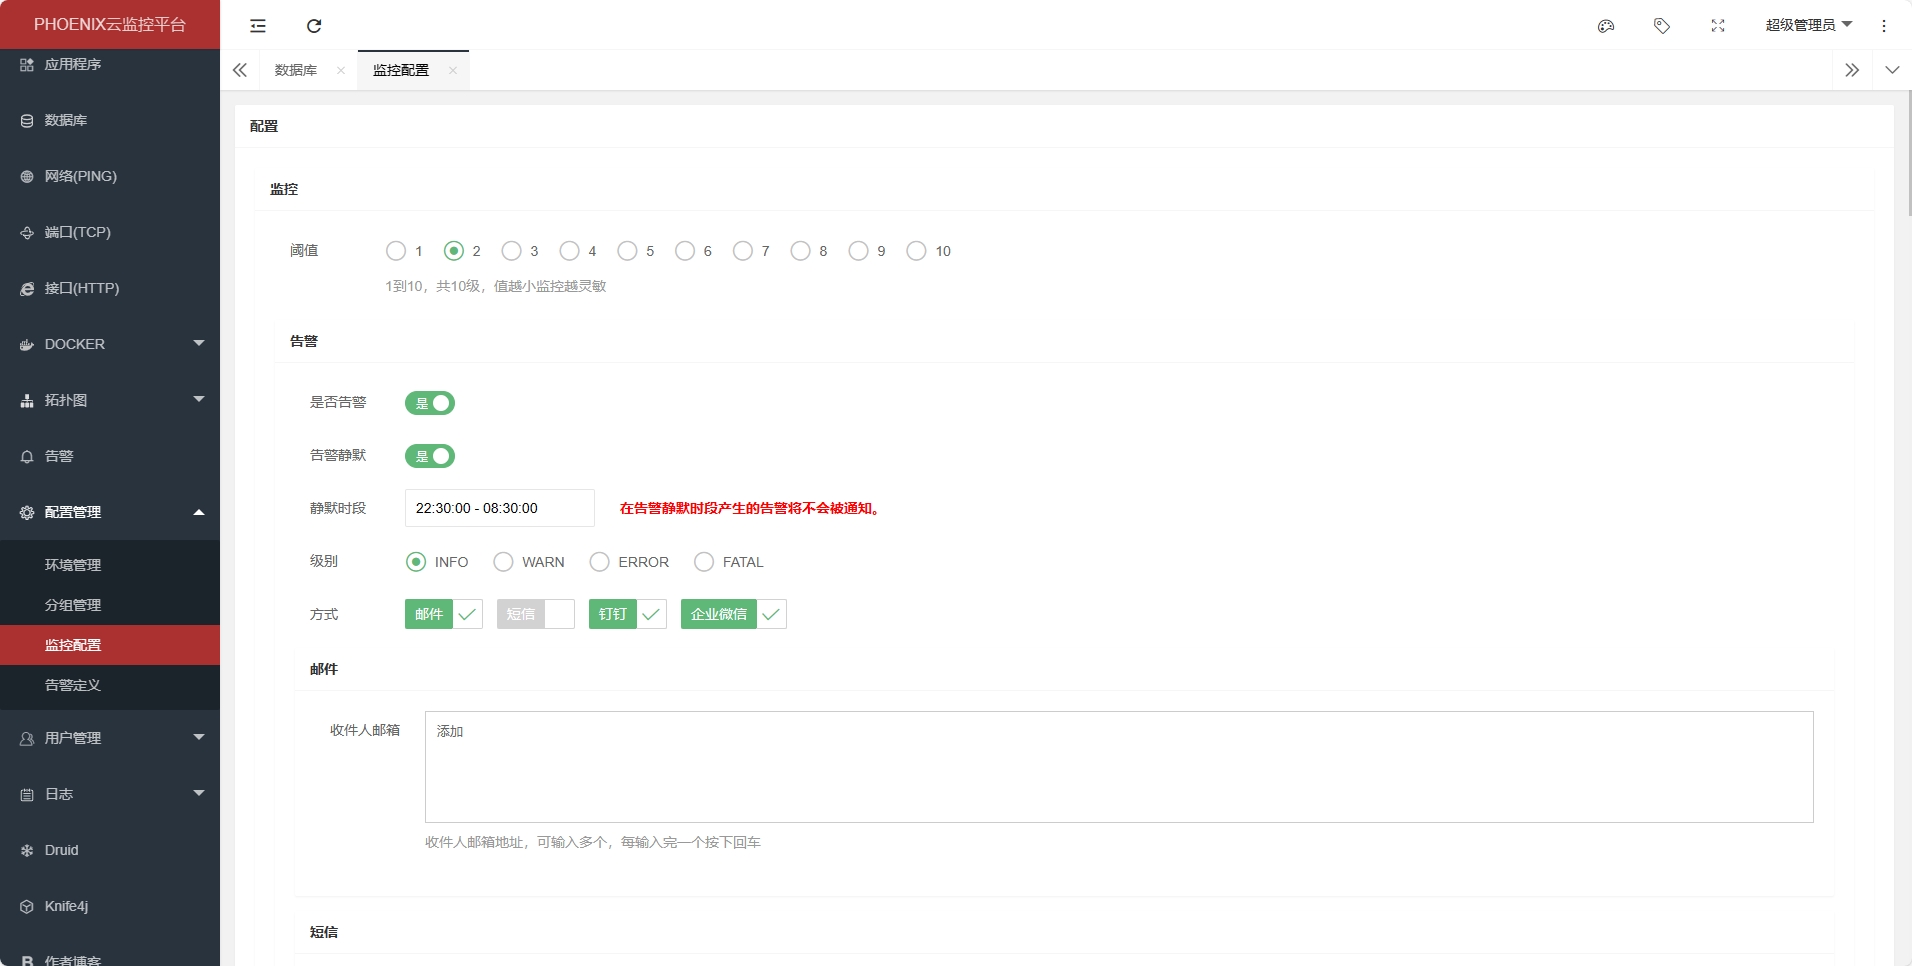Screen dimensions: 1912x966
Task: Click the 告警 bell icon in the sidebar
Action: click(x=27, y=456)
